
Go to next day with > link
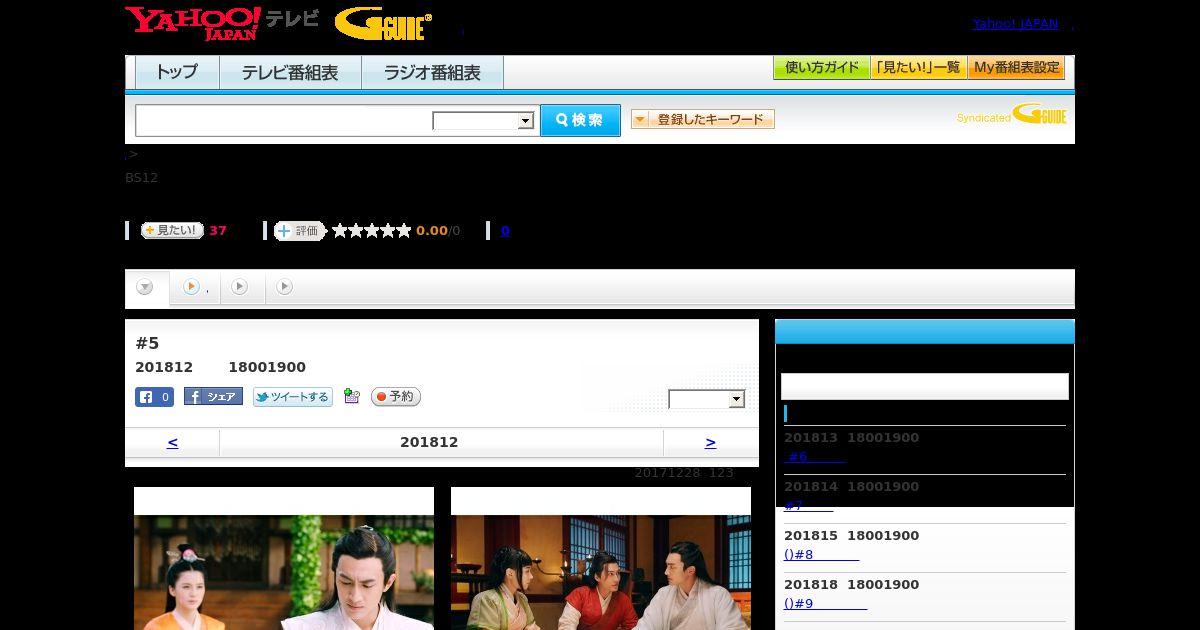point(710,442)
